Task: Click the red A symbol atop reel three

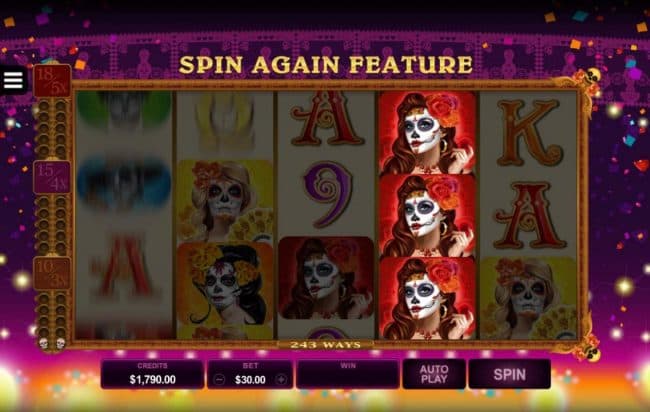Action: point(327,119)
